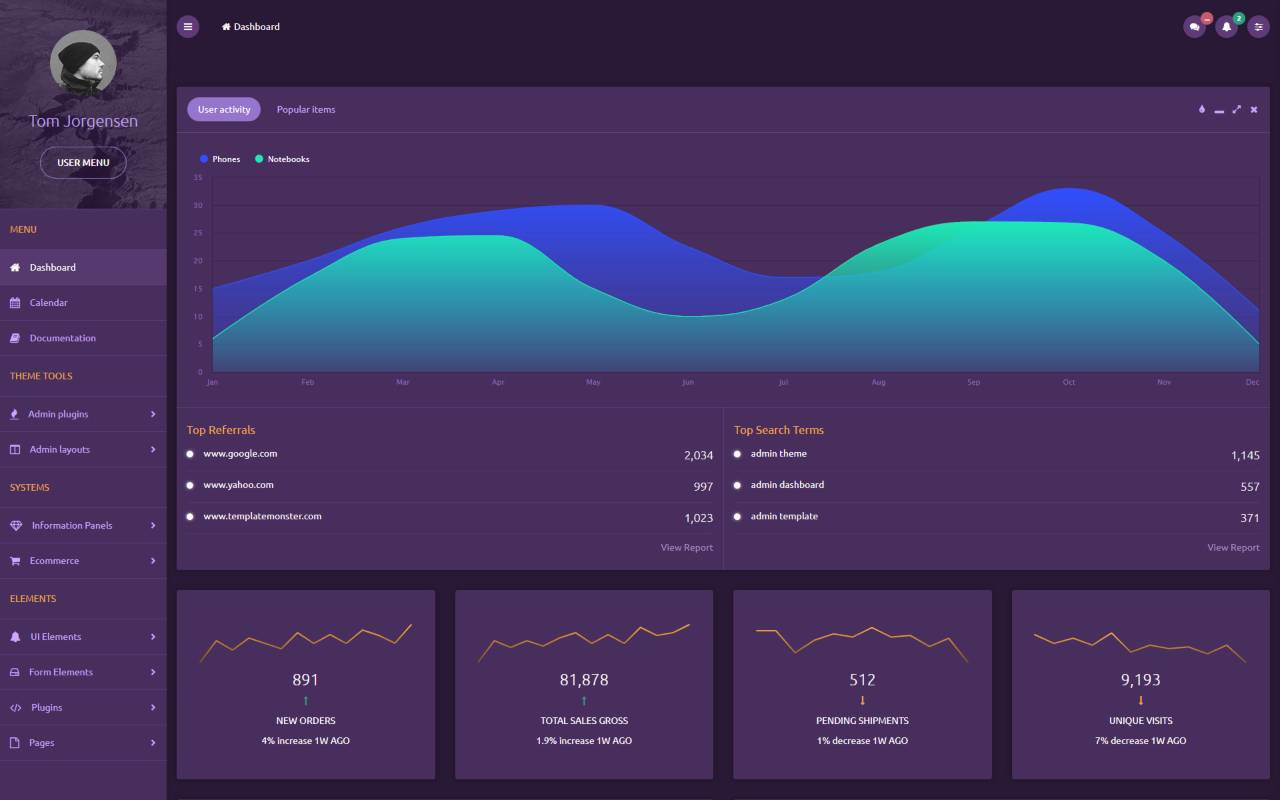Click the 4% increase 1W AGO text

pos(306,741)
